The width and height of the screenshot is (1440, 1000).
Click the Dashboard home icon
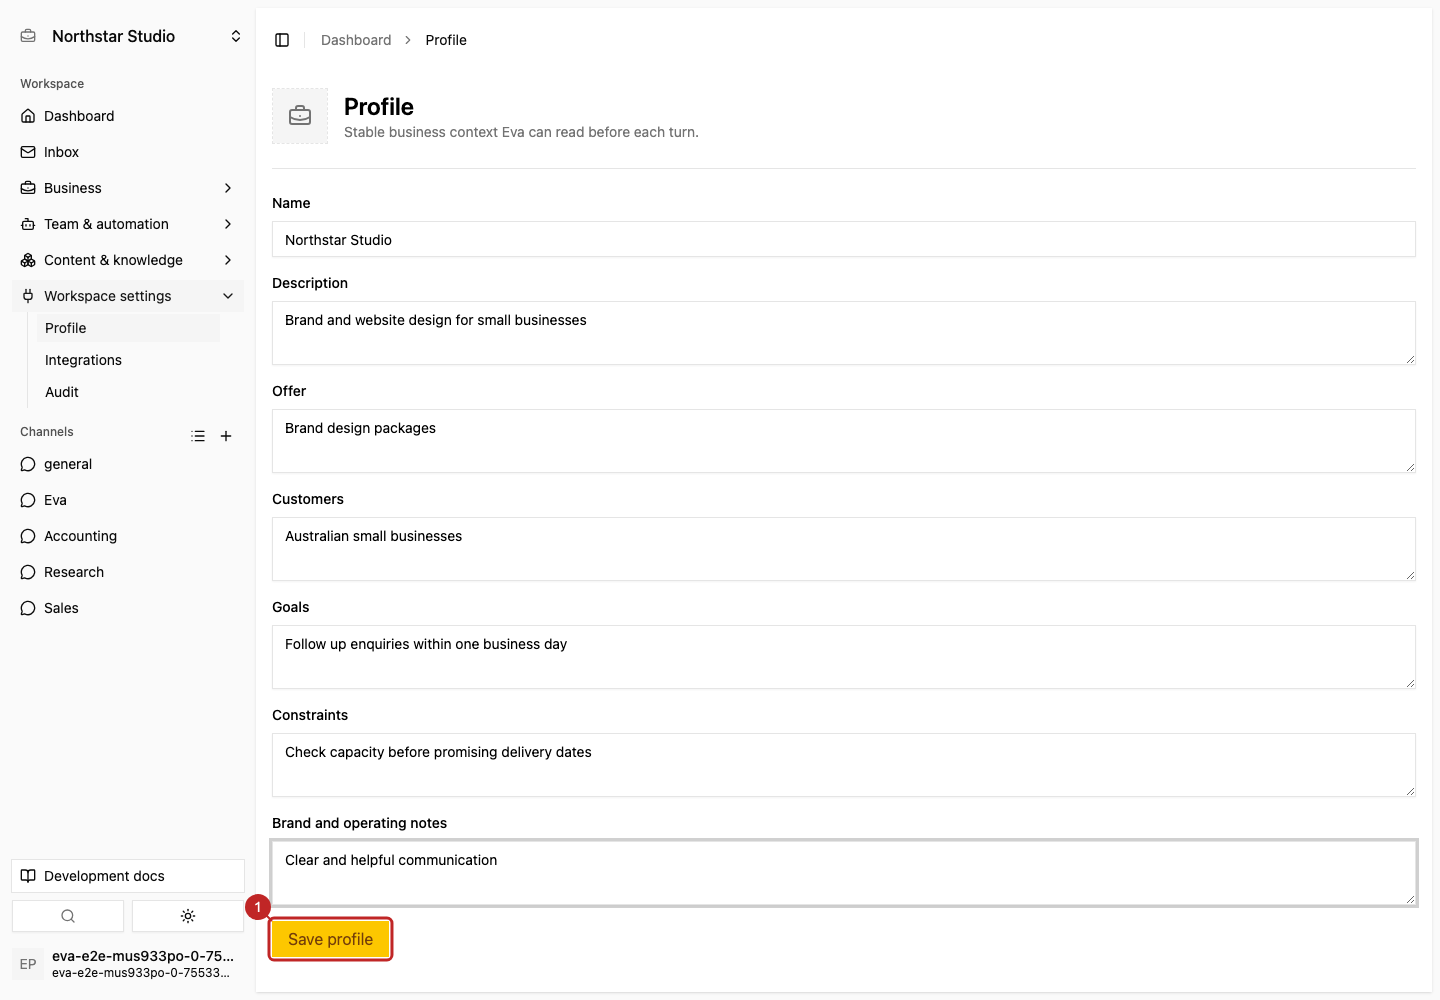coord(28,116)
